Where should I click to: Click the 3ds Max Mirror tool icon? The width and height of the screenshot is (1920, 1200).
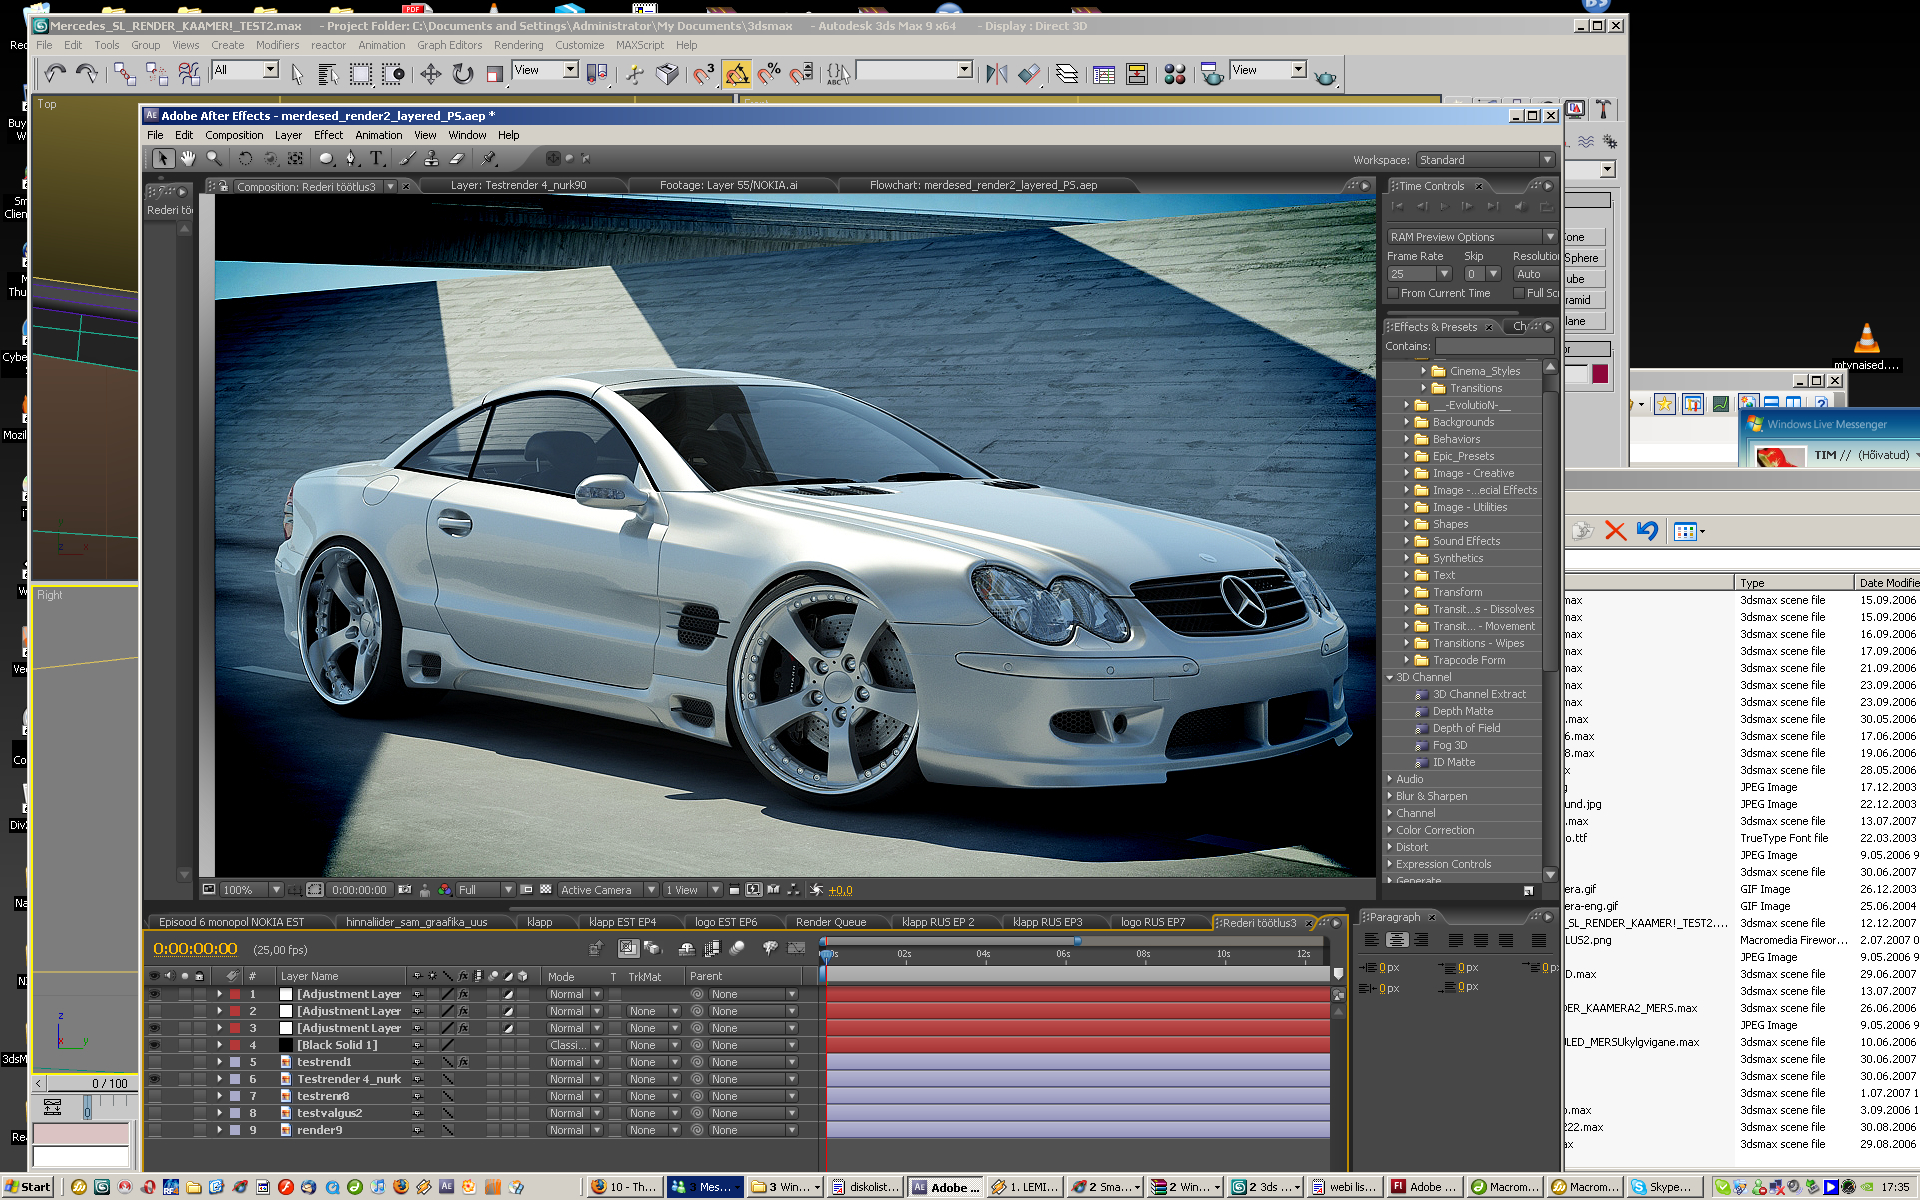tap(997, 74)
